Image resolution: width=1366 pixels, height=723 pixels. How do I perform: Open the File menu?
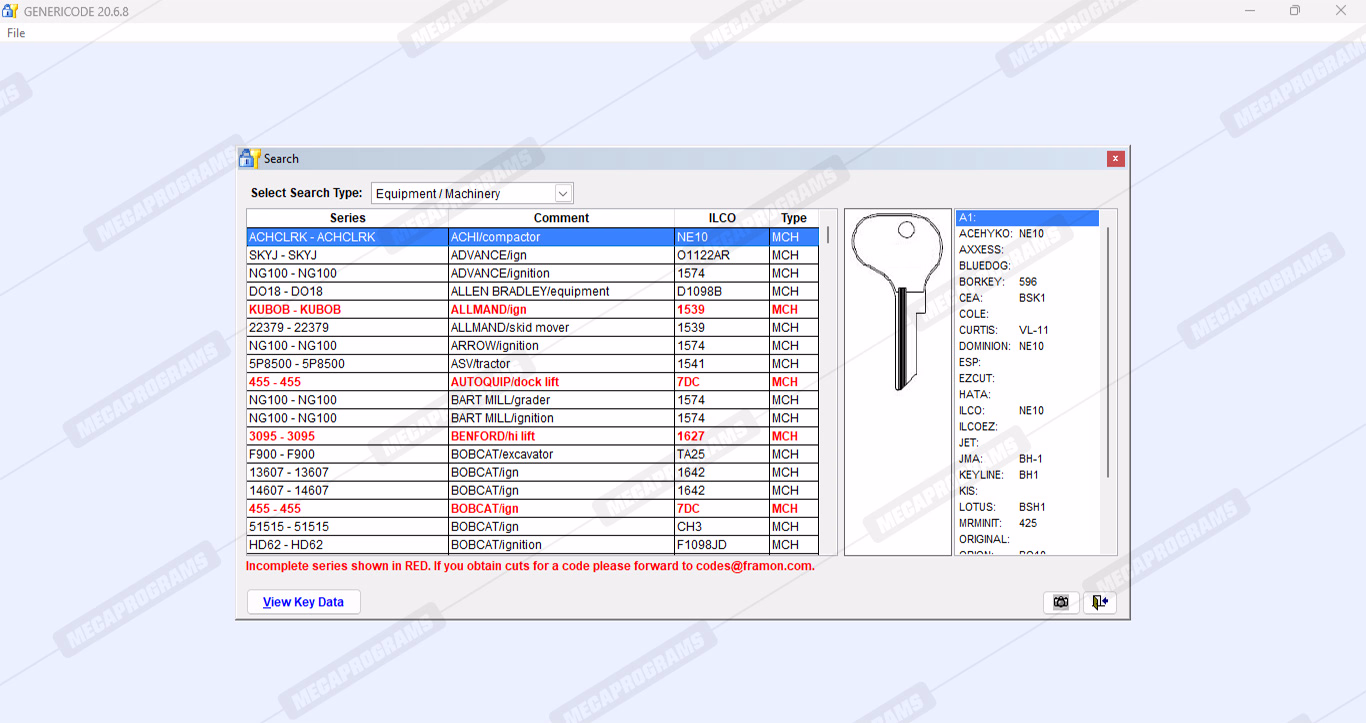(16, 33)
